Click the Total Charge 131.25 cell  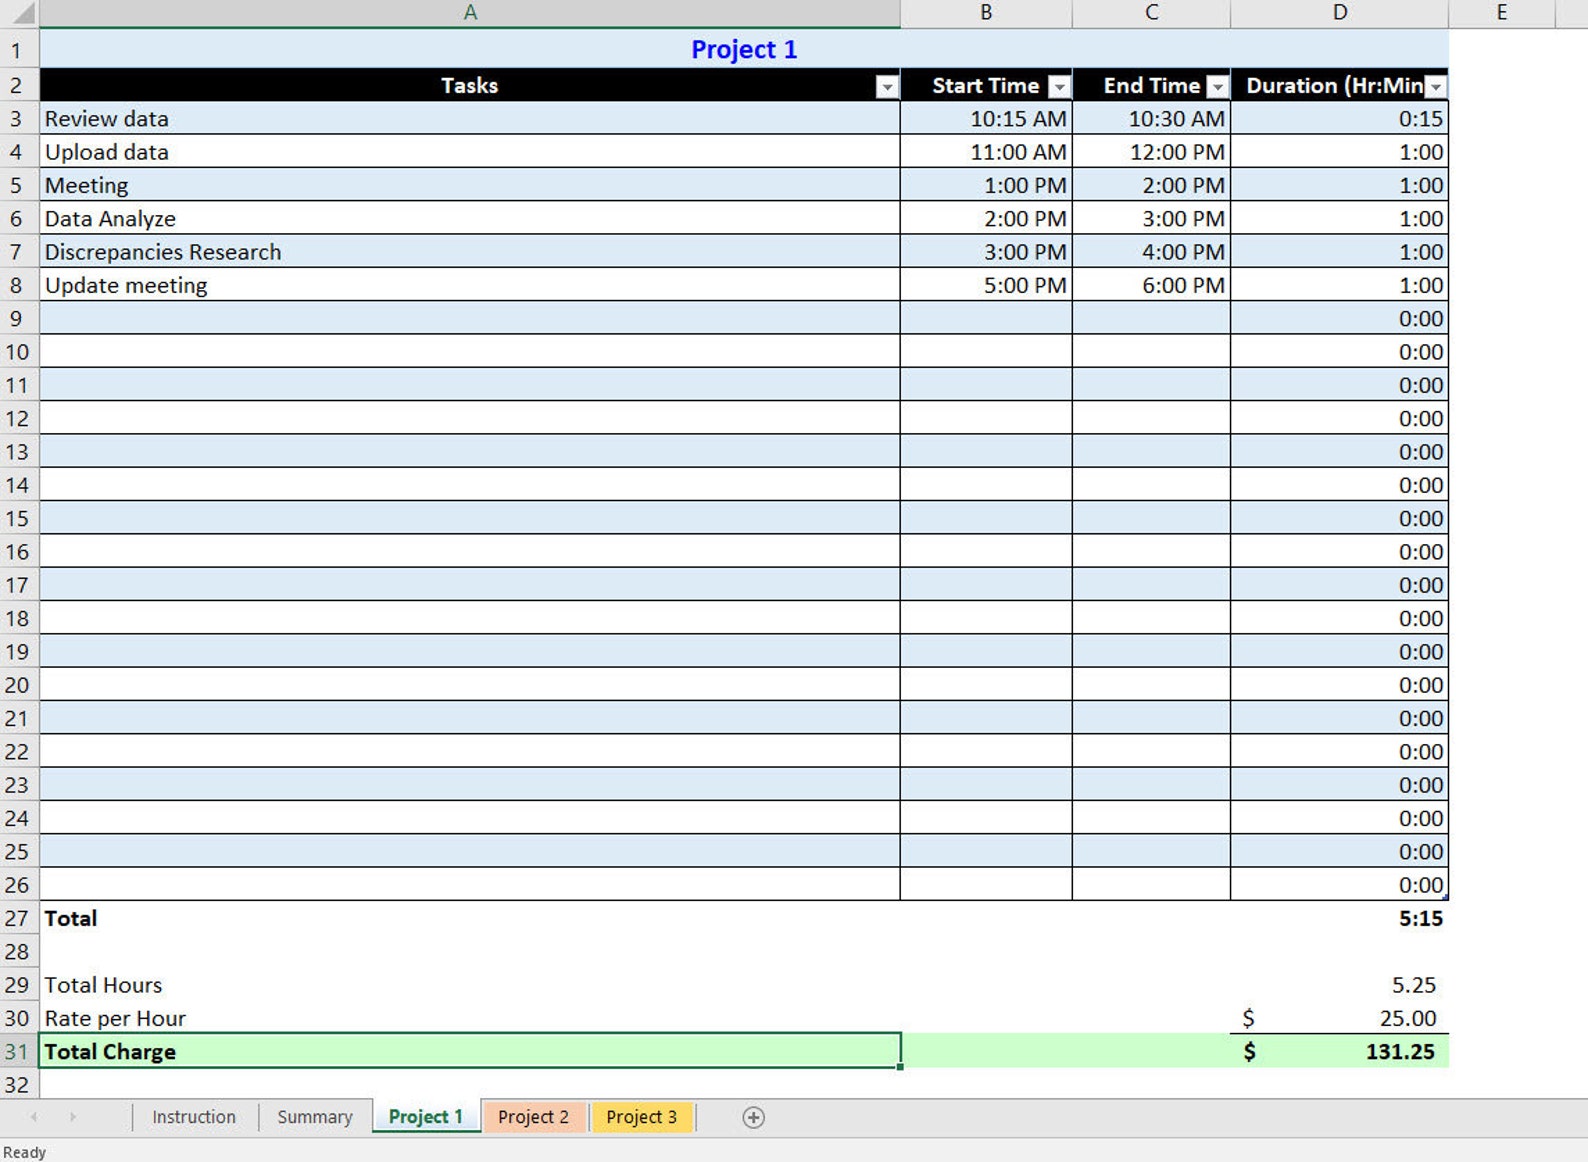1340,1051
